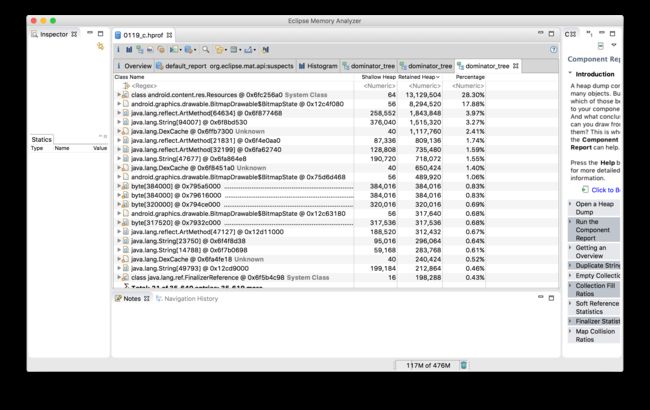Click the garbage collector trash icon

pos(464,365)
